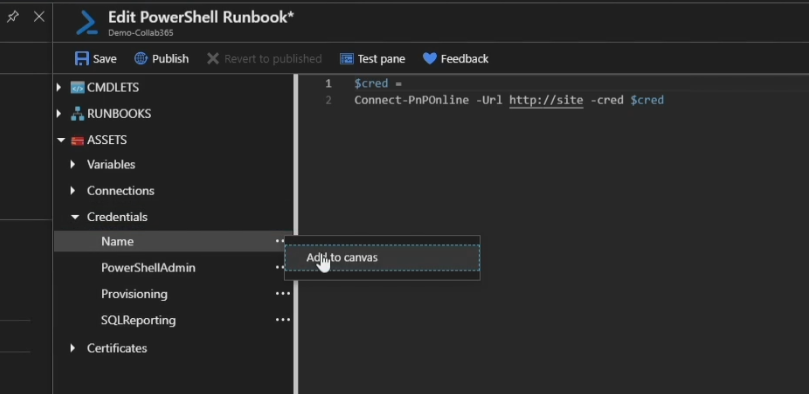Expand the Certificates node arrow
Image resolution: width=809 pixels, height=394 pixels.
pos(73,348)
